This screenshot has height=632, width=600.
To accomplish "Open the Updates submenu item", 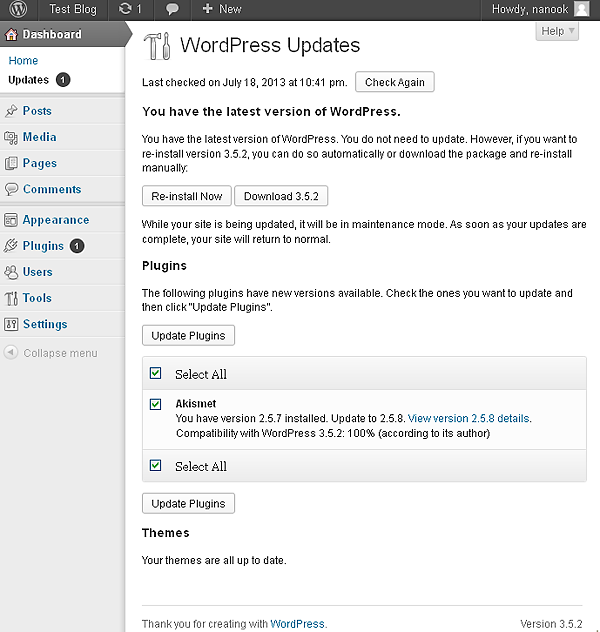I will [29, 80].
